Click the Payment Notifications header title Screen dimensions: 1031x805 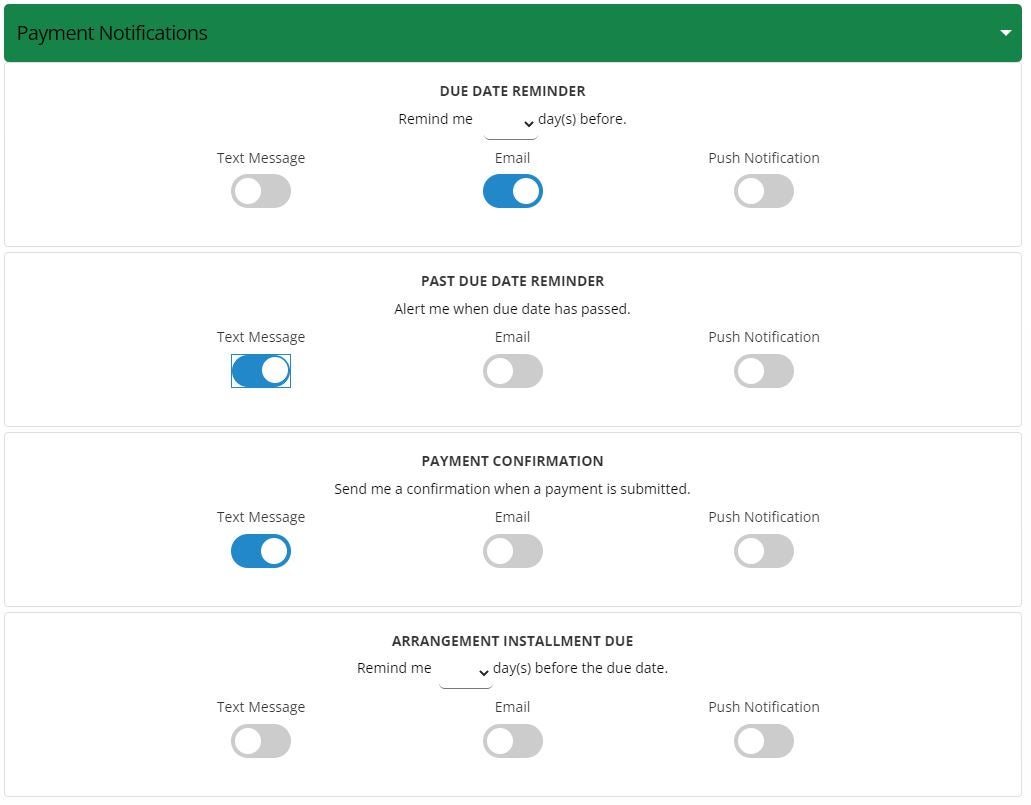click(x=112, y=33)
